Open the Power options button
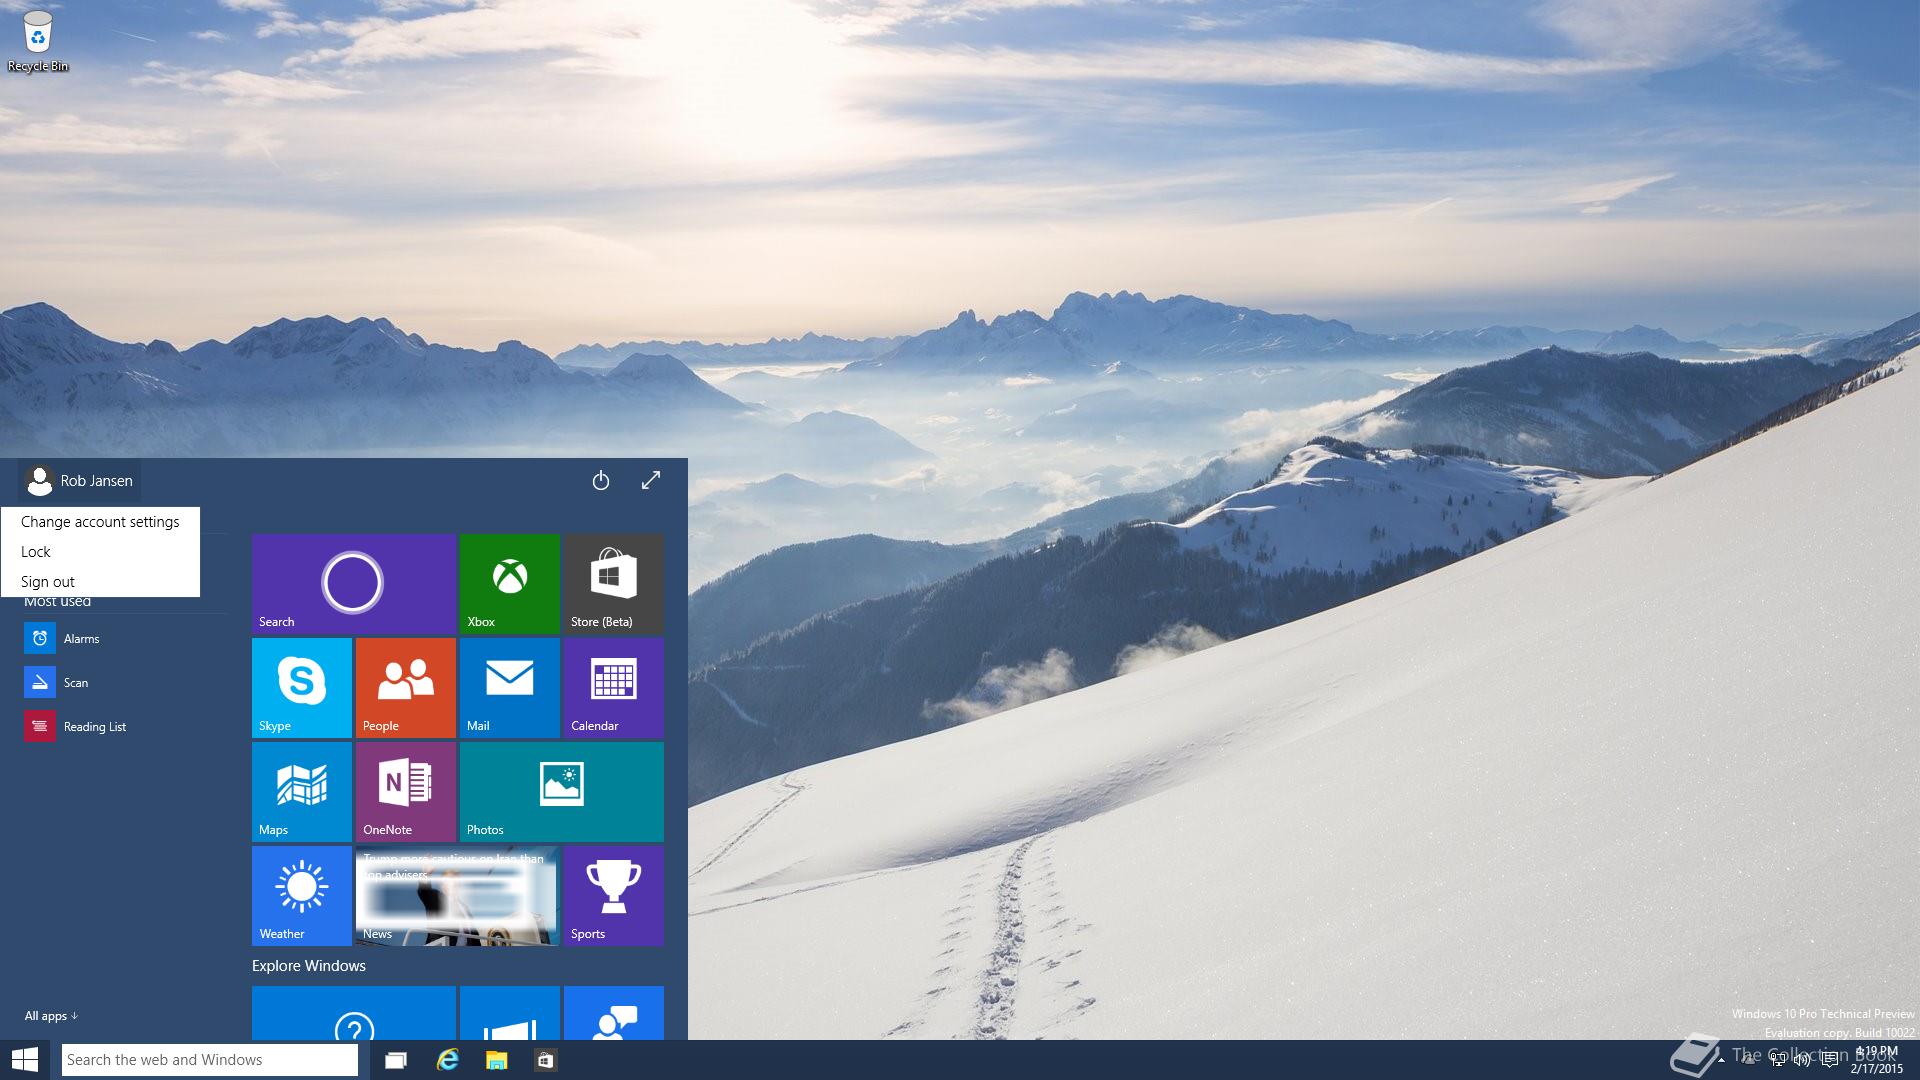This screenshot has height=1080, width=1920. click(x=601, y=481)
